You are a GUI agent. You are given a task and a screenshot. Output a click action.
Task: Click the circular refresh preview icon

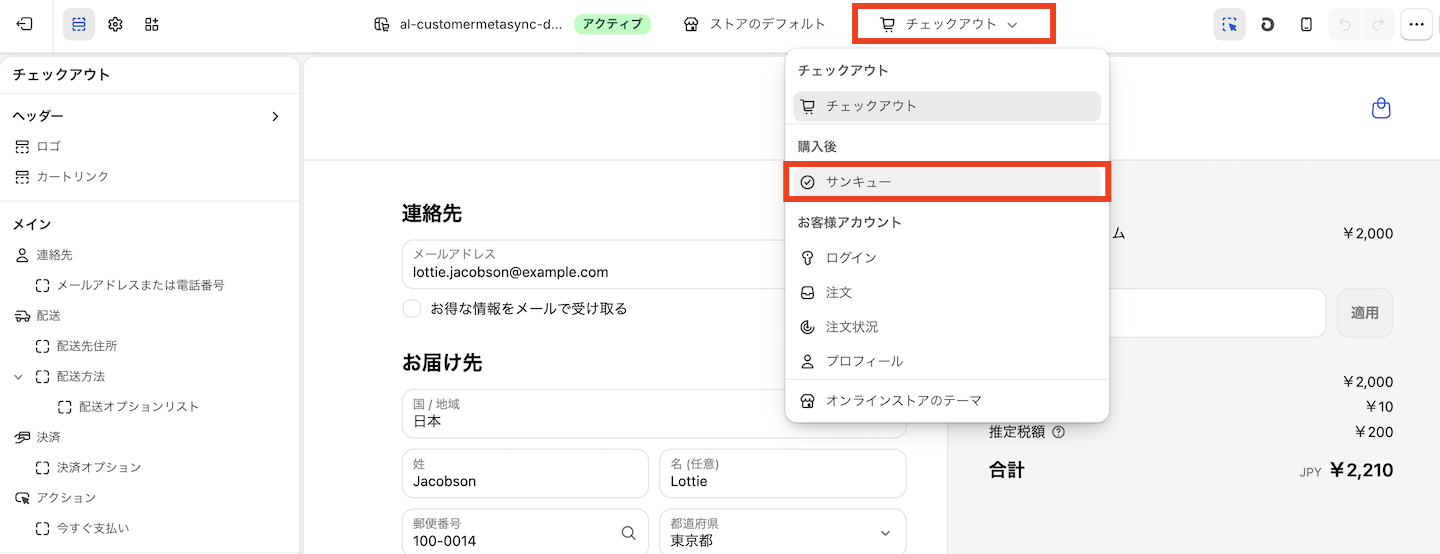click(1268, 24)
